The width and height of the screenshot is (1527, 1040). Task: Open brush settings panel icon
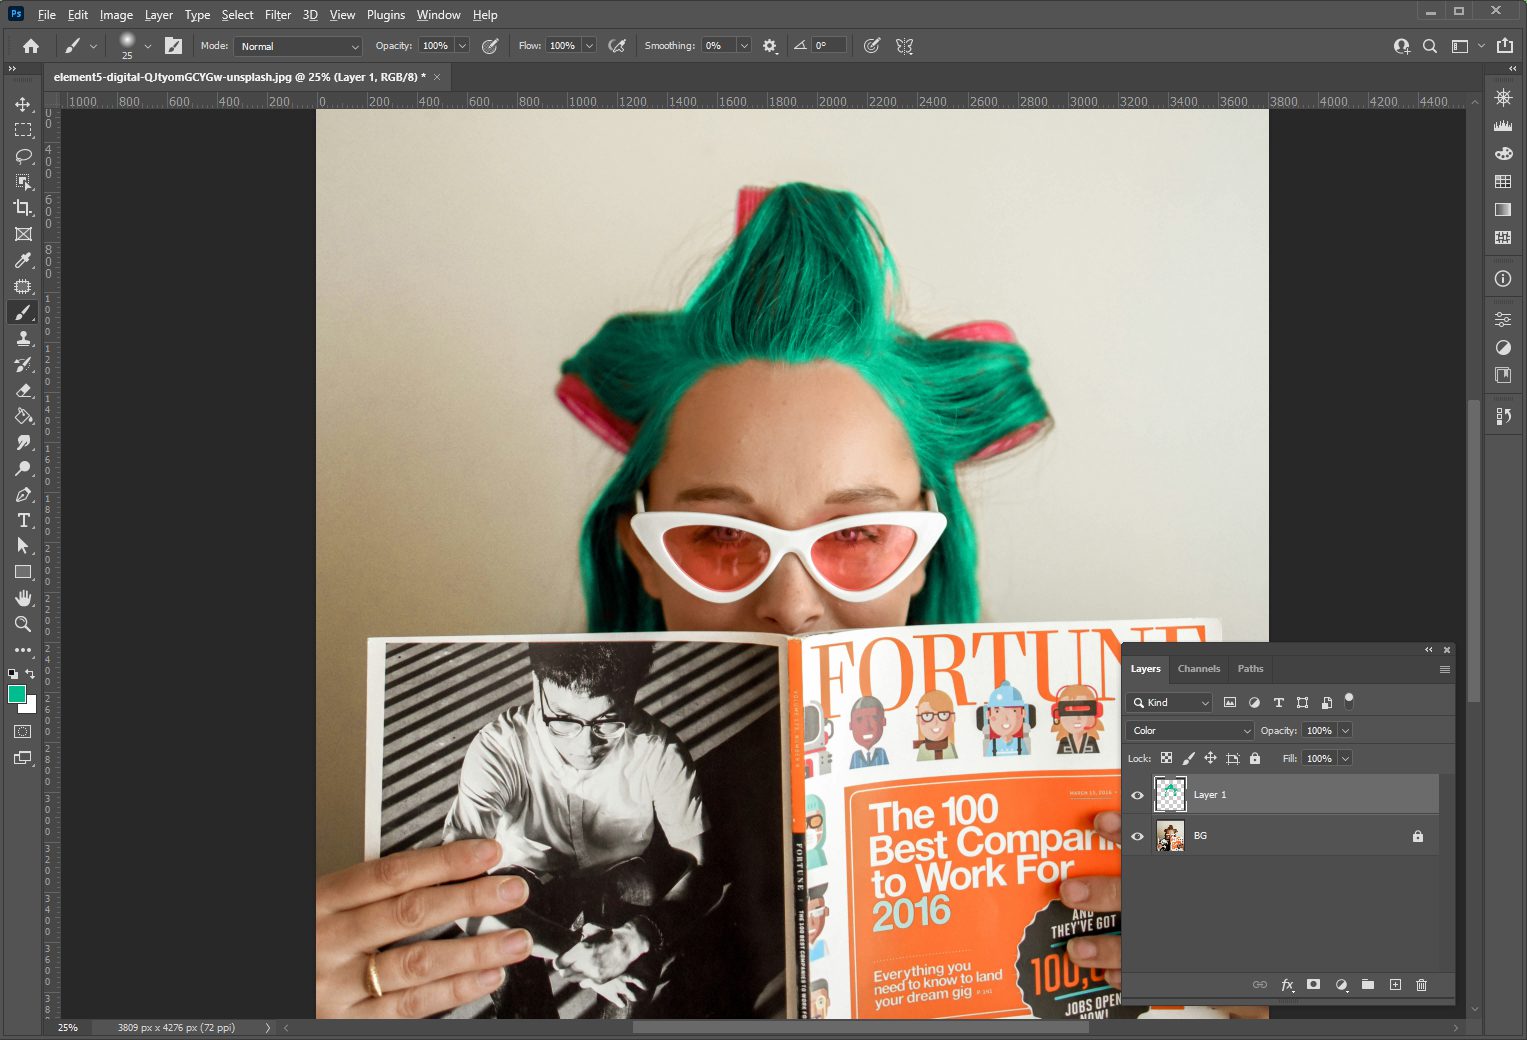[x=173, y=46]
